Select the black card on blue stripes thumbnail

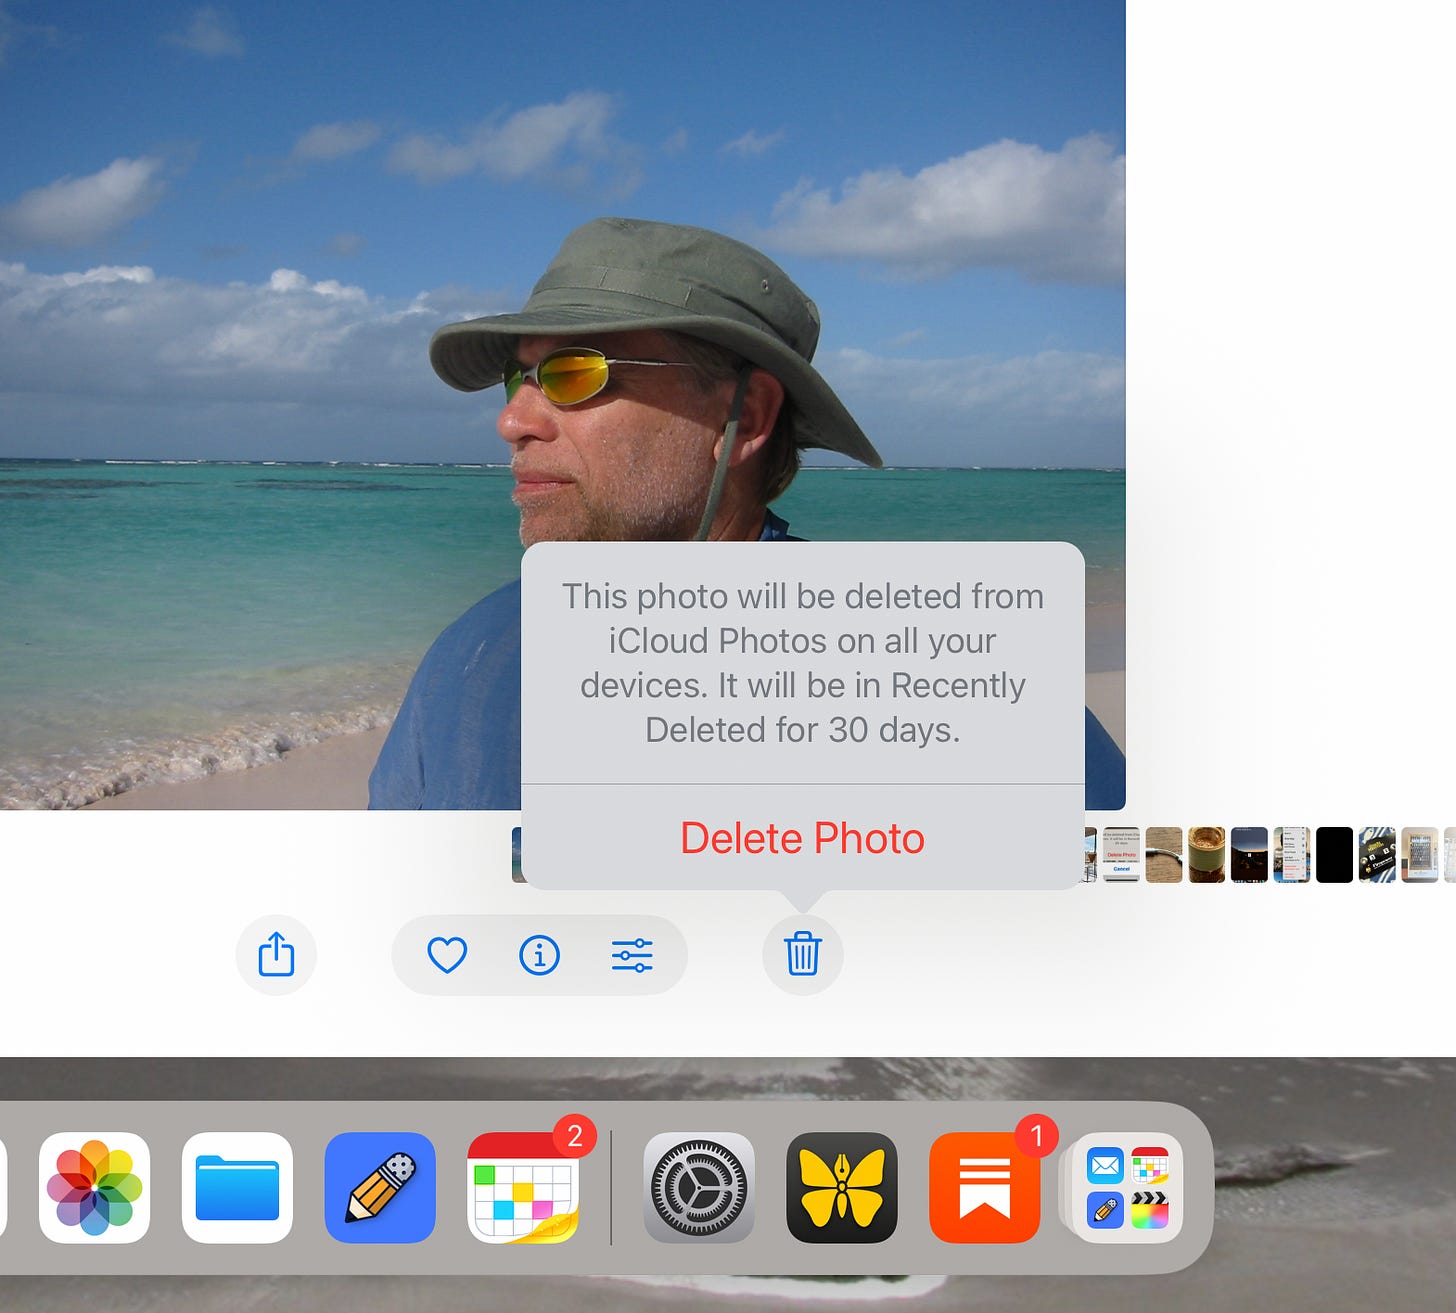click(1377, 855)
